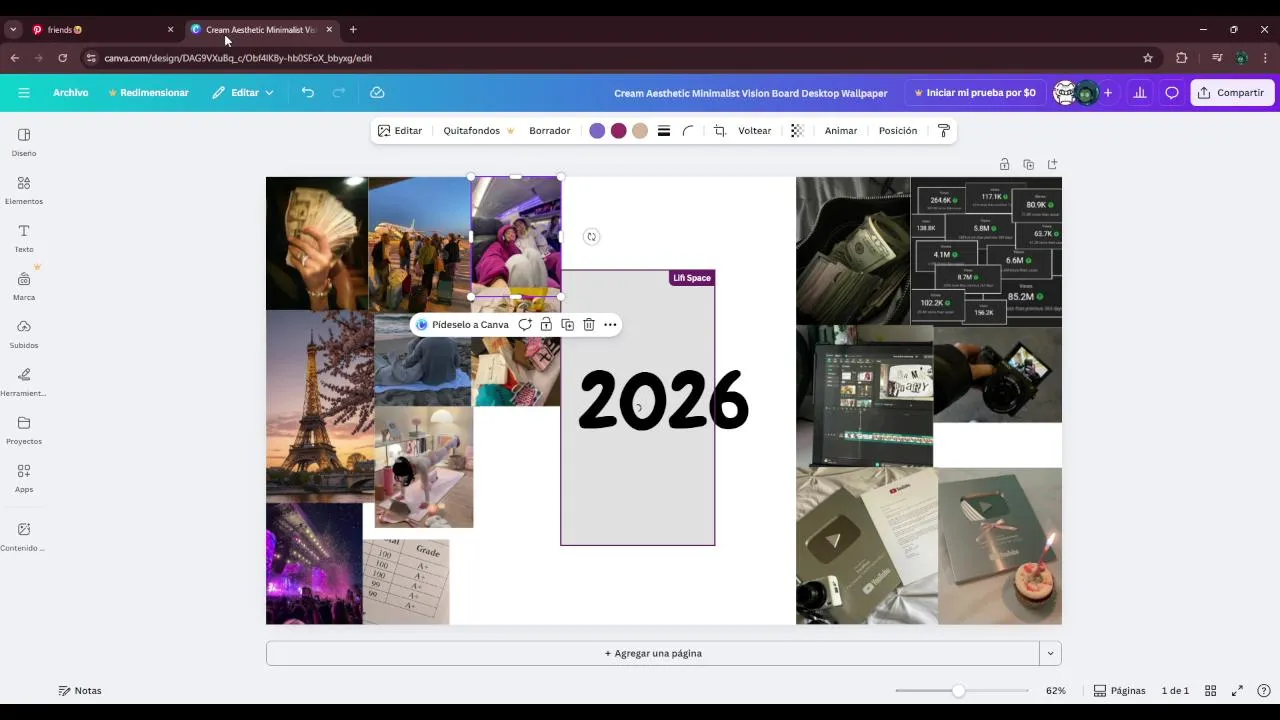Open the Proyectos sidebar panel
Image resolution: width=1280 pixels, height=720 pixels.
click(x=24, y=430)
